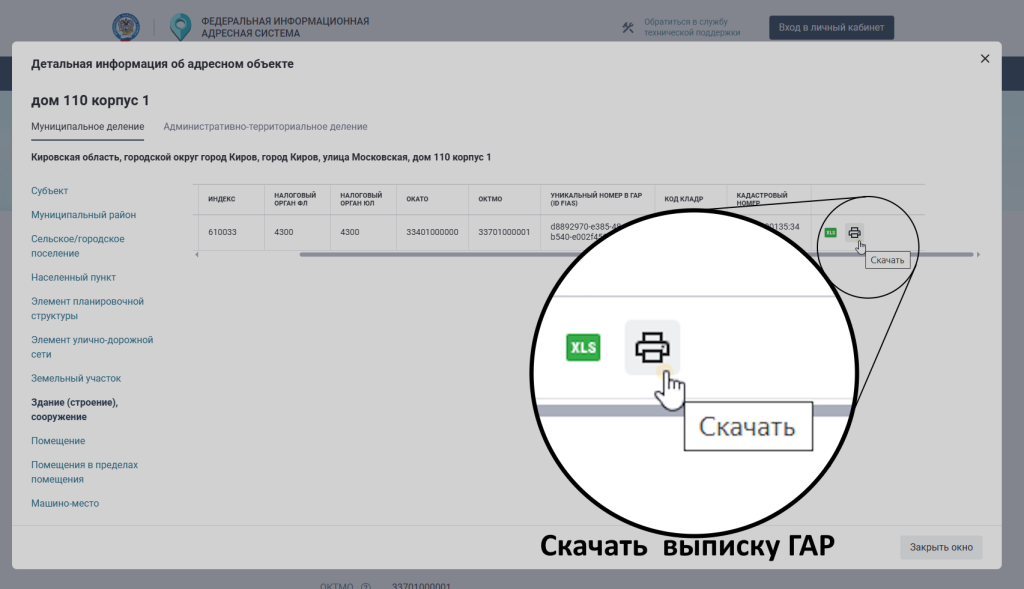This screenshot has height=589, width=1024.
Task: Click the tax service emblem in header
Action: pyautogui.click(x=126, y=27)
